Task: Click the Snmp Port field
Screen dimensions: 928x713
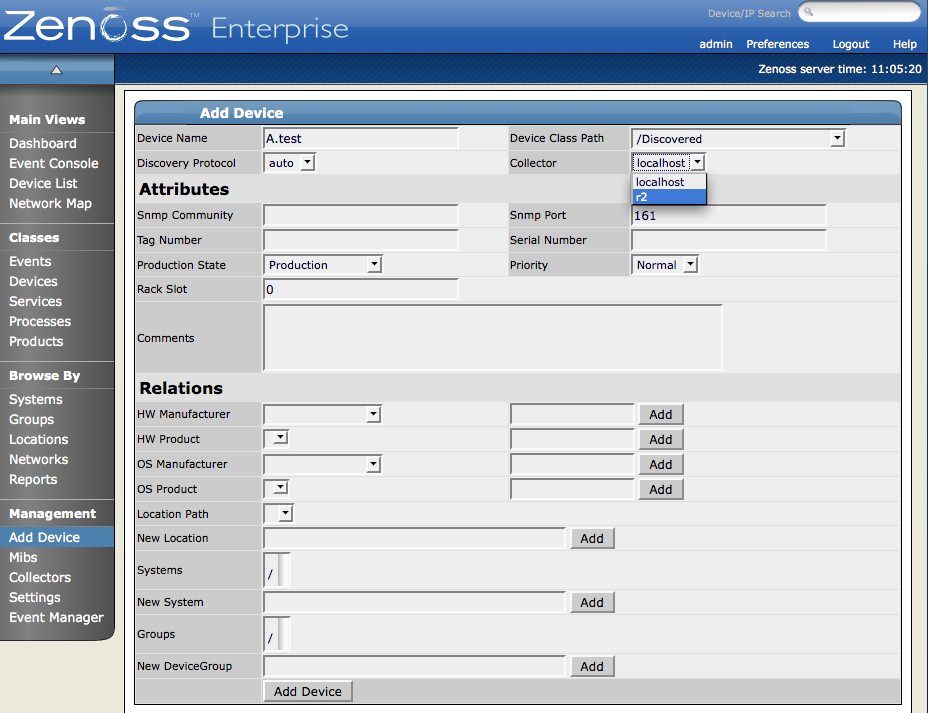Action: [x=729, y=215]
